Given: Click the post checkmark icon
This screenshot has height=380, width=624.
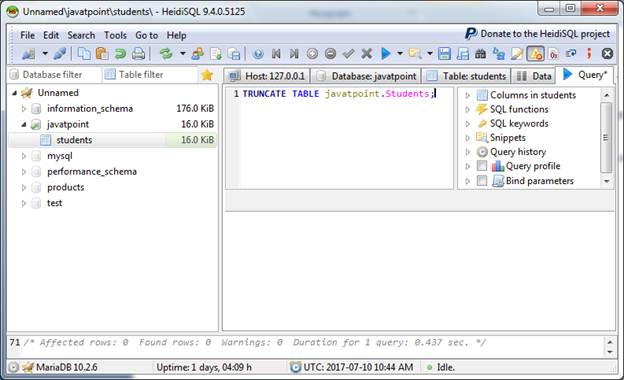Looking at the screenshot, I should [349, 53].
